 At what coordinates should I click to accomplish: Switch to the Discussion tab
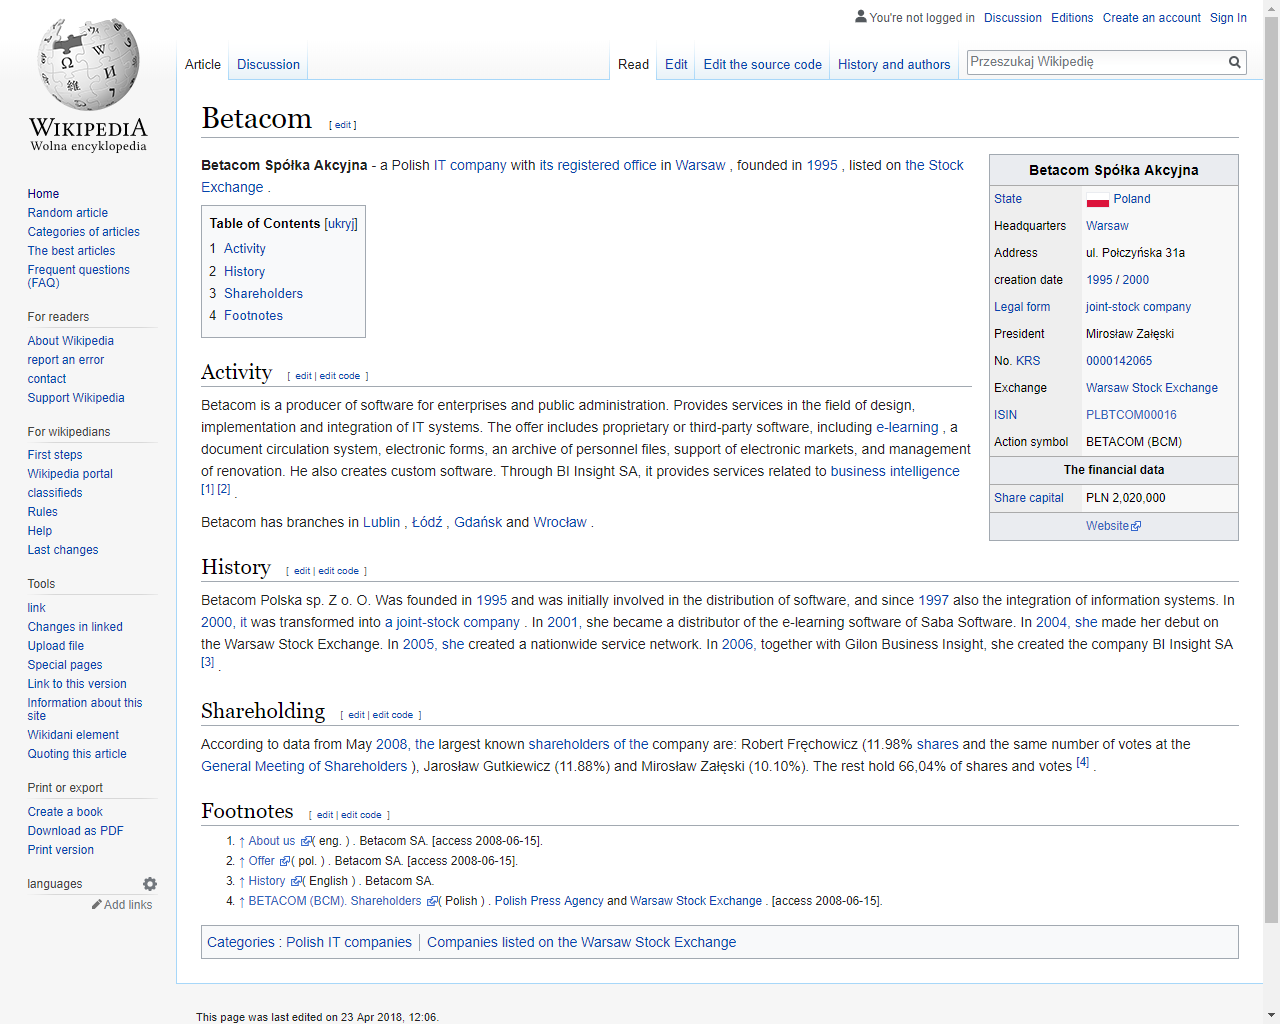click(x=268, y=64)
